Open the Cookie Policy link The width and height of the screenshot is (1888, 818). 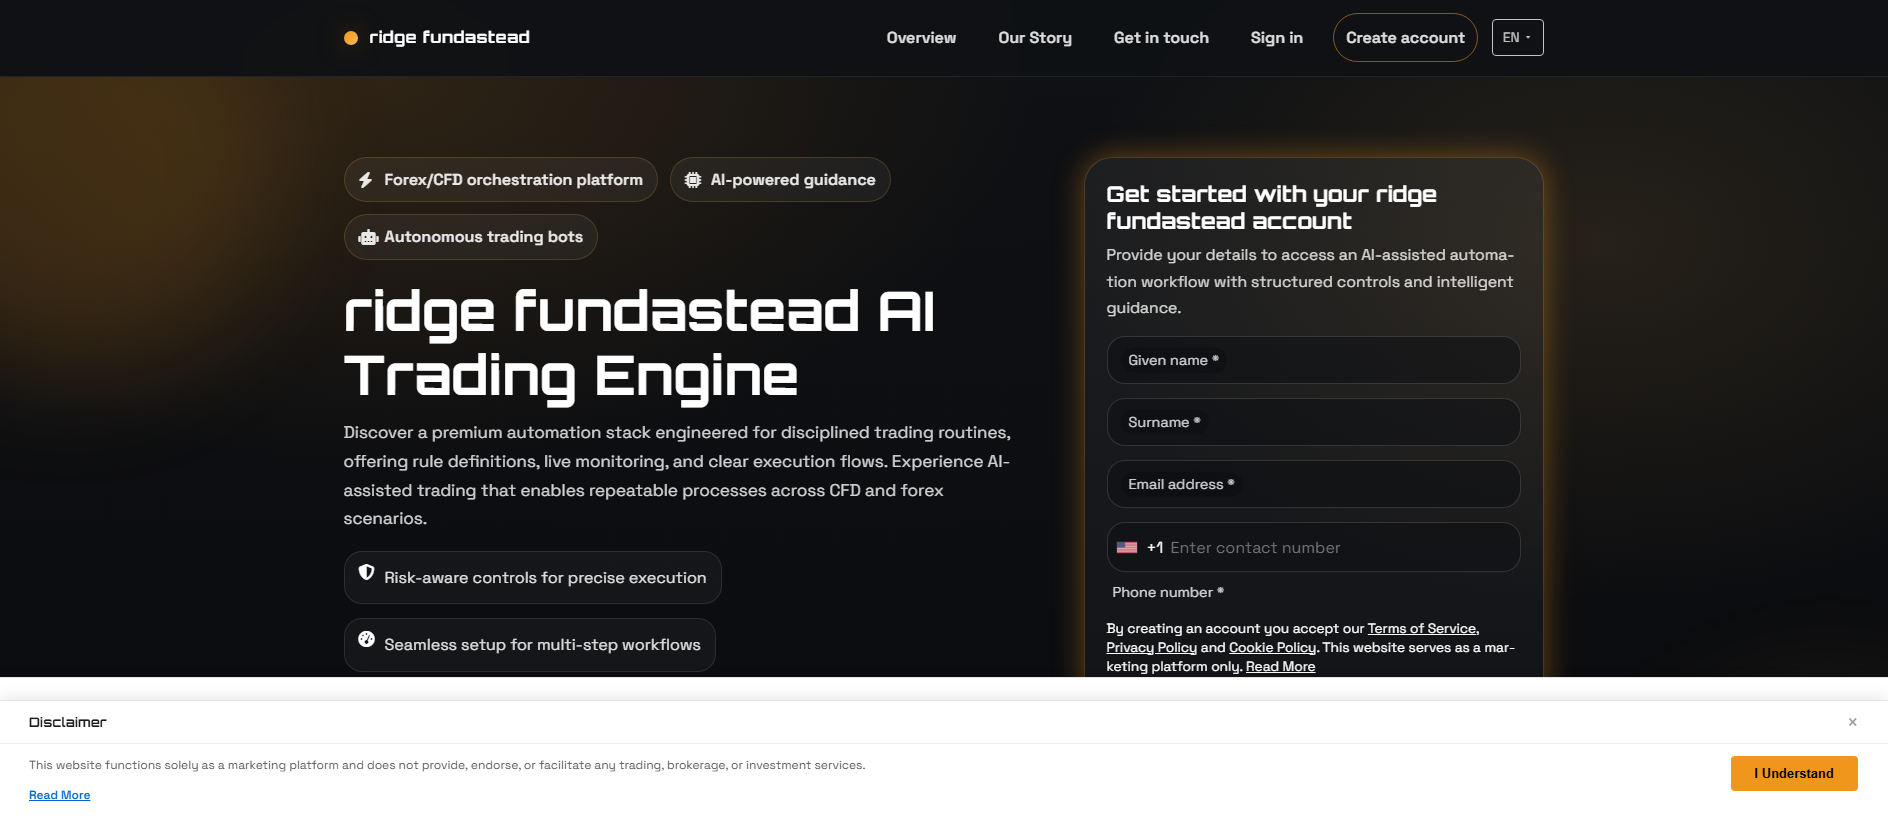coord(1272,647)
